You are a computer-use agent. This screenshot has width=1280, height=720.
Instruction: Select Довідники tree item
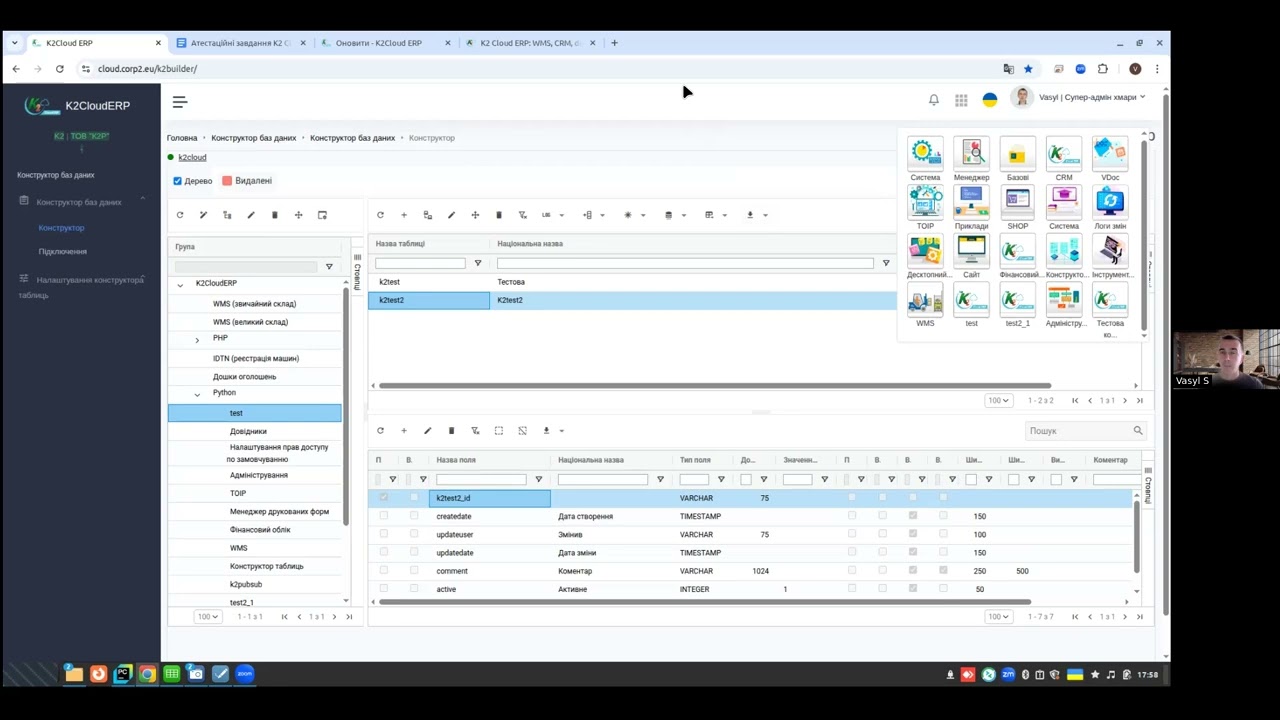point(248,431)
